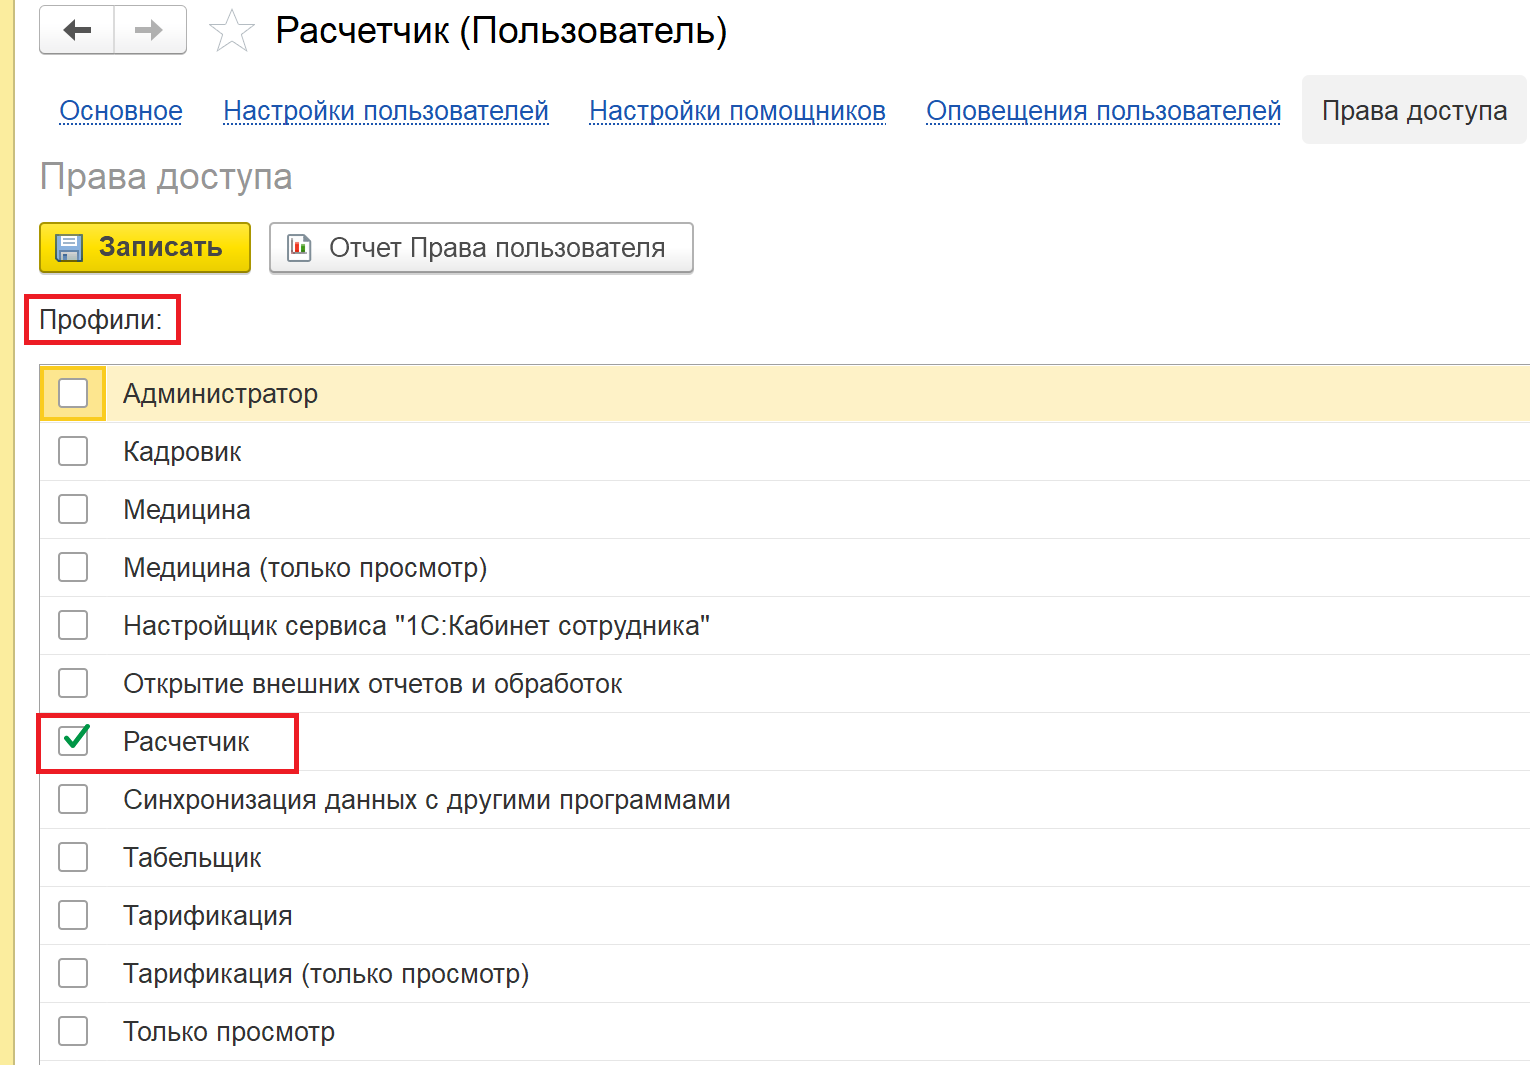Tick the Кадровик profile checkbox
The image size is (1530, 1065).
point(73,451)
